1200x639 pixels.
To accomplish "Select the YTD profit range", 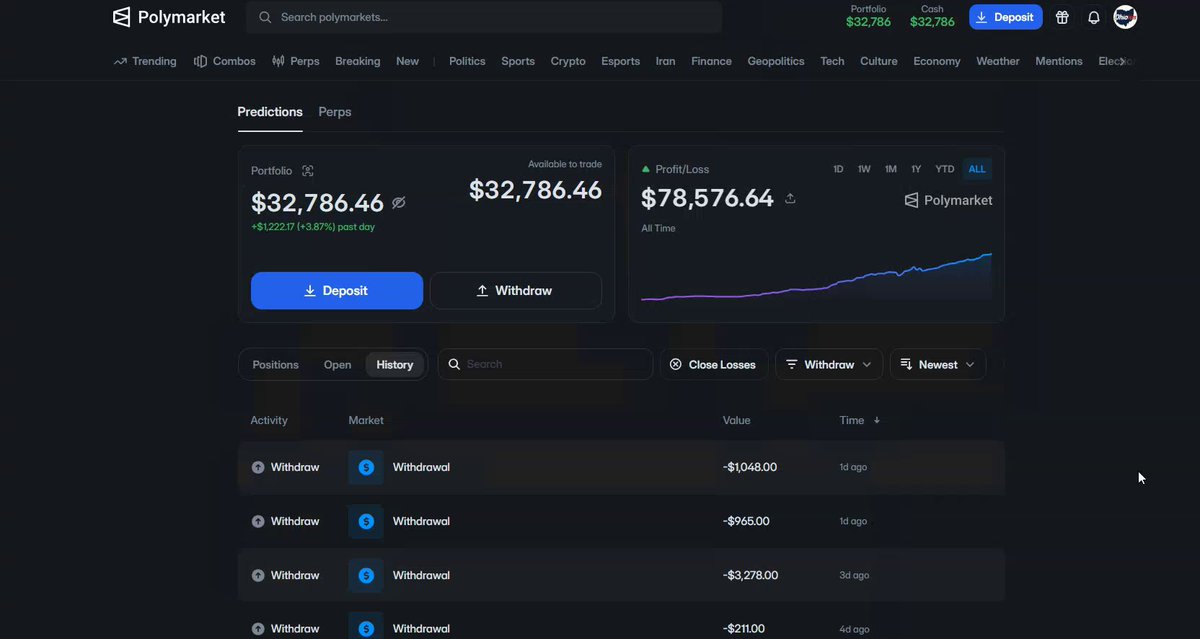I will click(x=945, y=169).
